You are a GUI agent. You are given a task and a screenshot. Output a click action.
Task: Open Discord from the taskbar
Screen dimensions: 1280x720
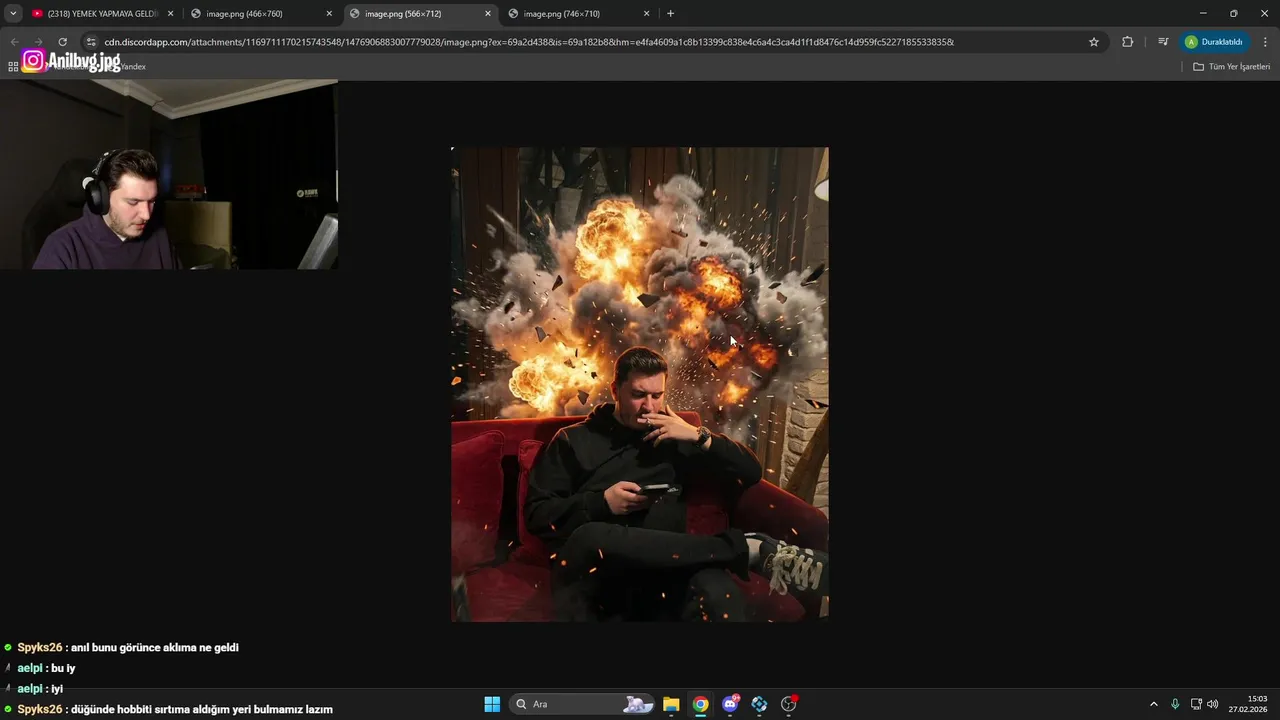[731, 704]
